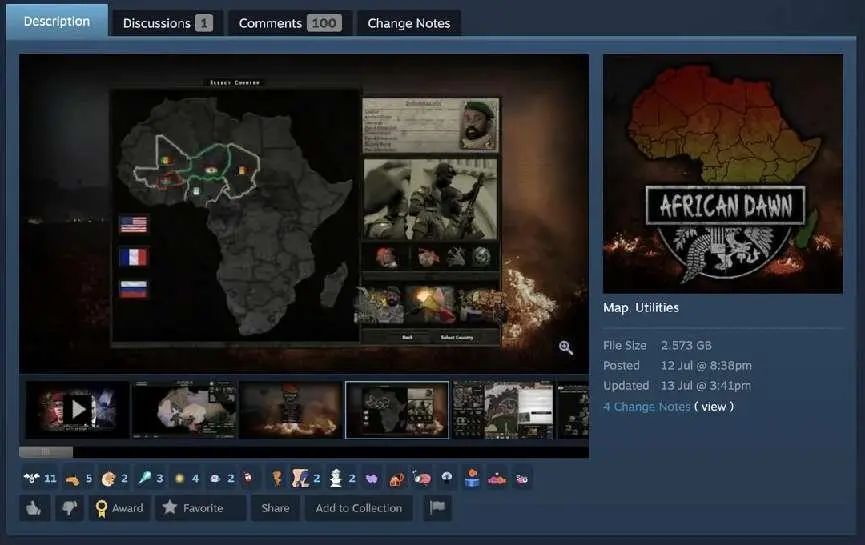Screen dimensions: 865x545
Task: Click the File Size value 2.573 GB
Action: click(x=686, y=346)
